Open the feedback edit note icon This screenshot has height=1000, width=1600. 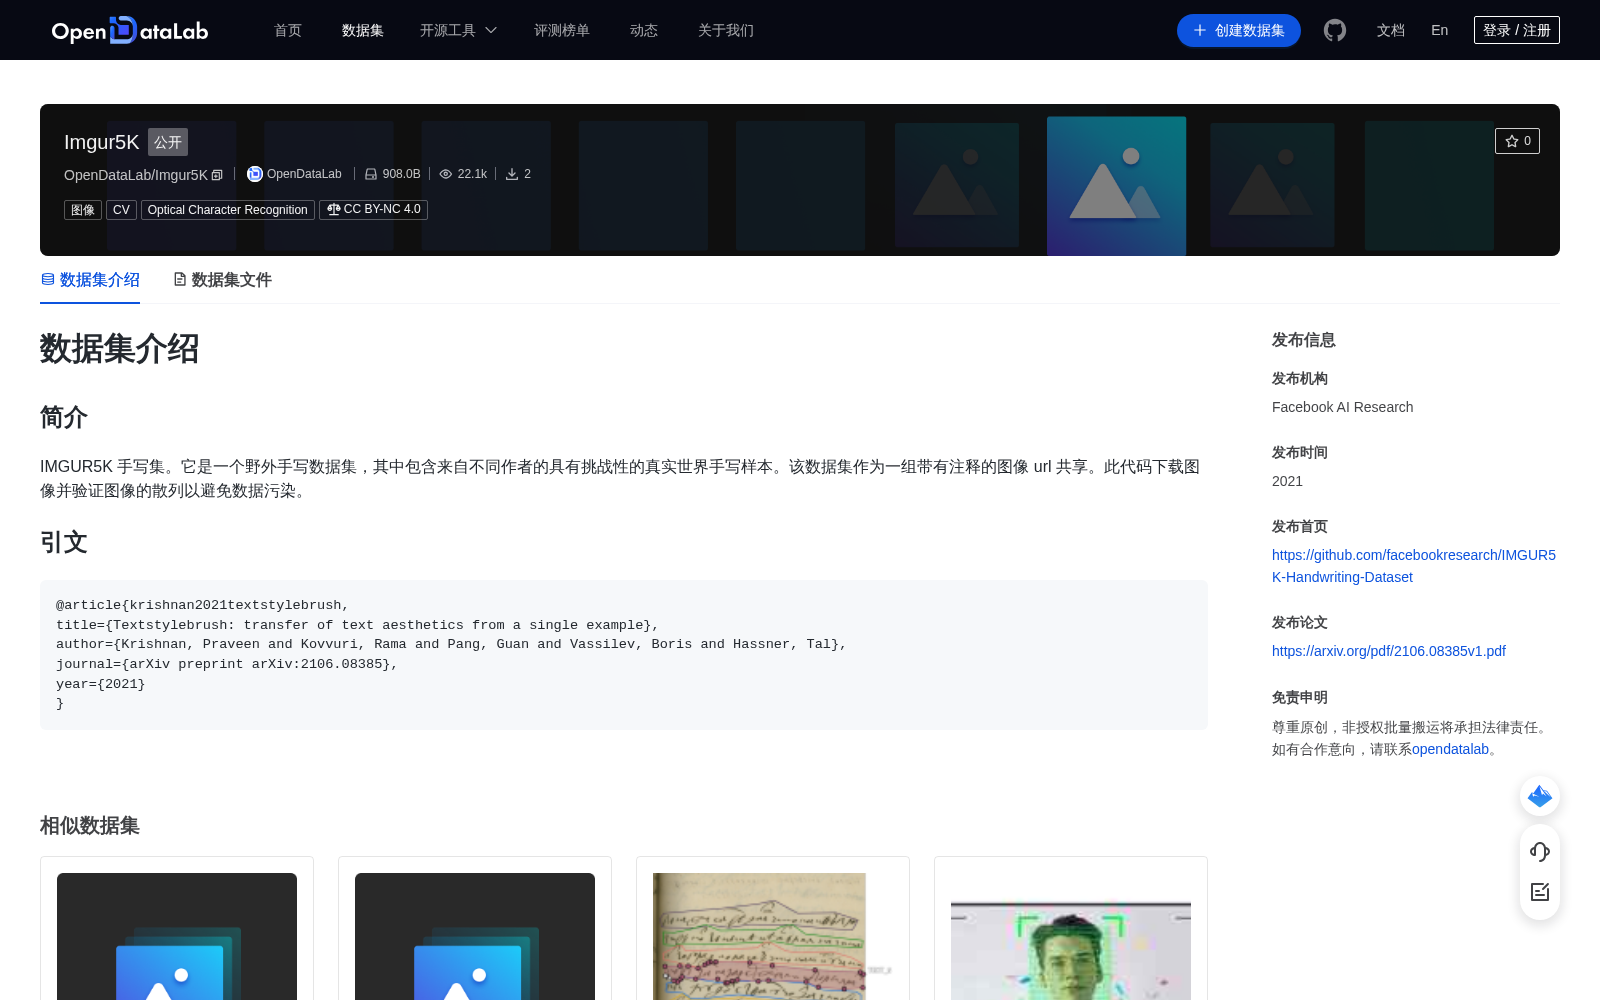click(x=1540, y=892)
